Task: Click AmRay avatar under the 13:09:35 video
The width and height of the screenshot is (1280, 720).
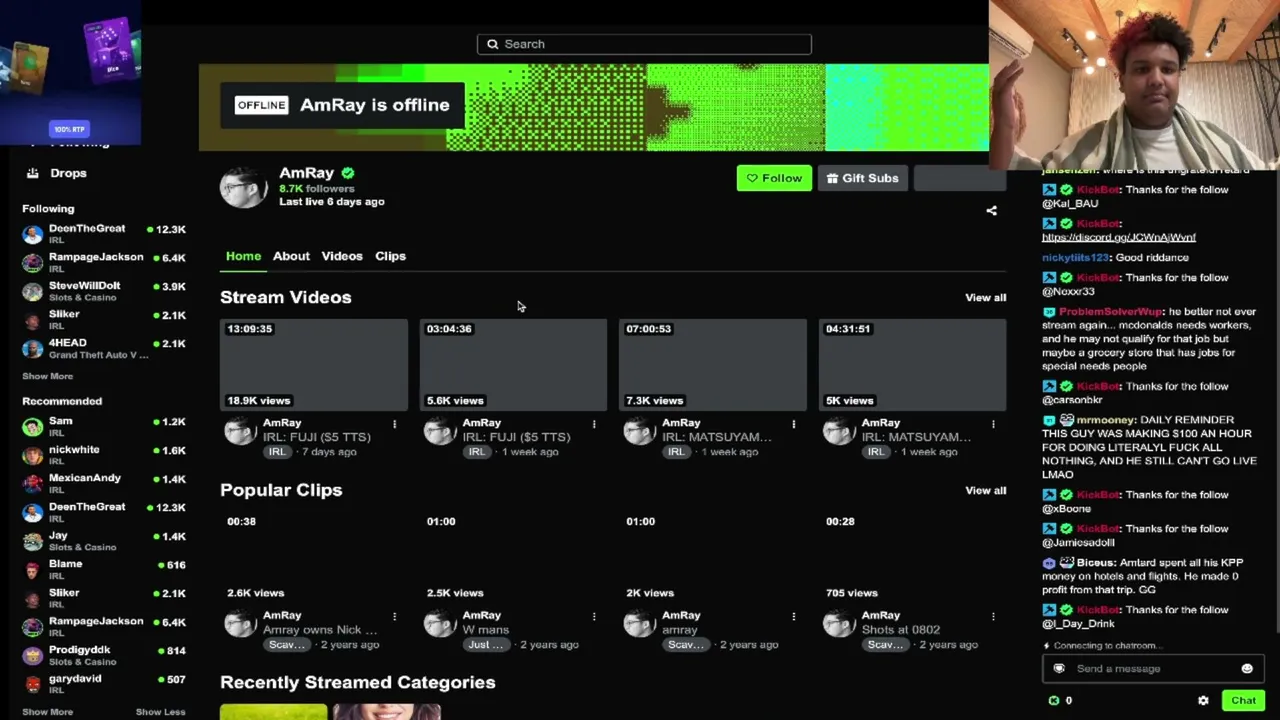Action: [x=240, y=432]
